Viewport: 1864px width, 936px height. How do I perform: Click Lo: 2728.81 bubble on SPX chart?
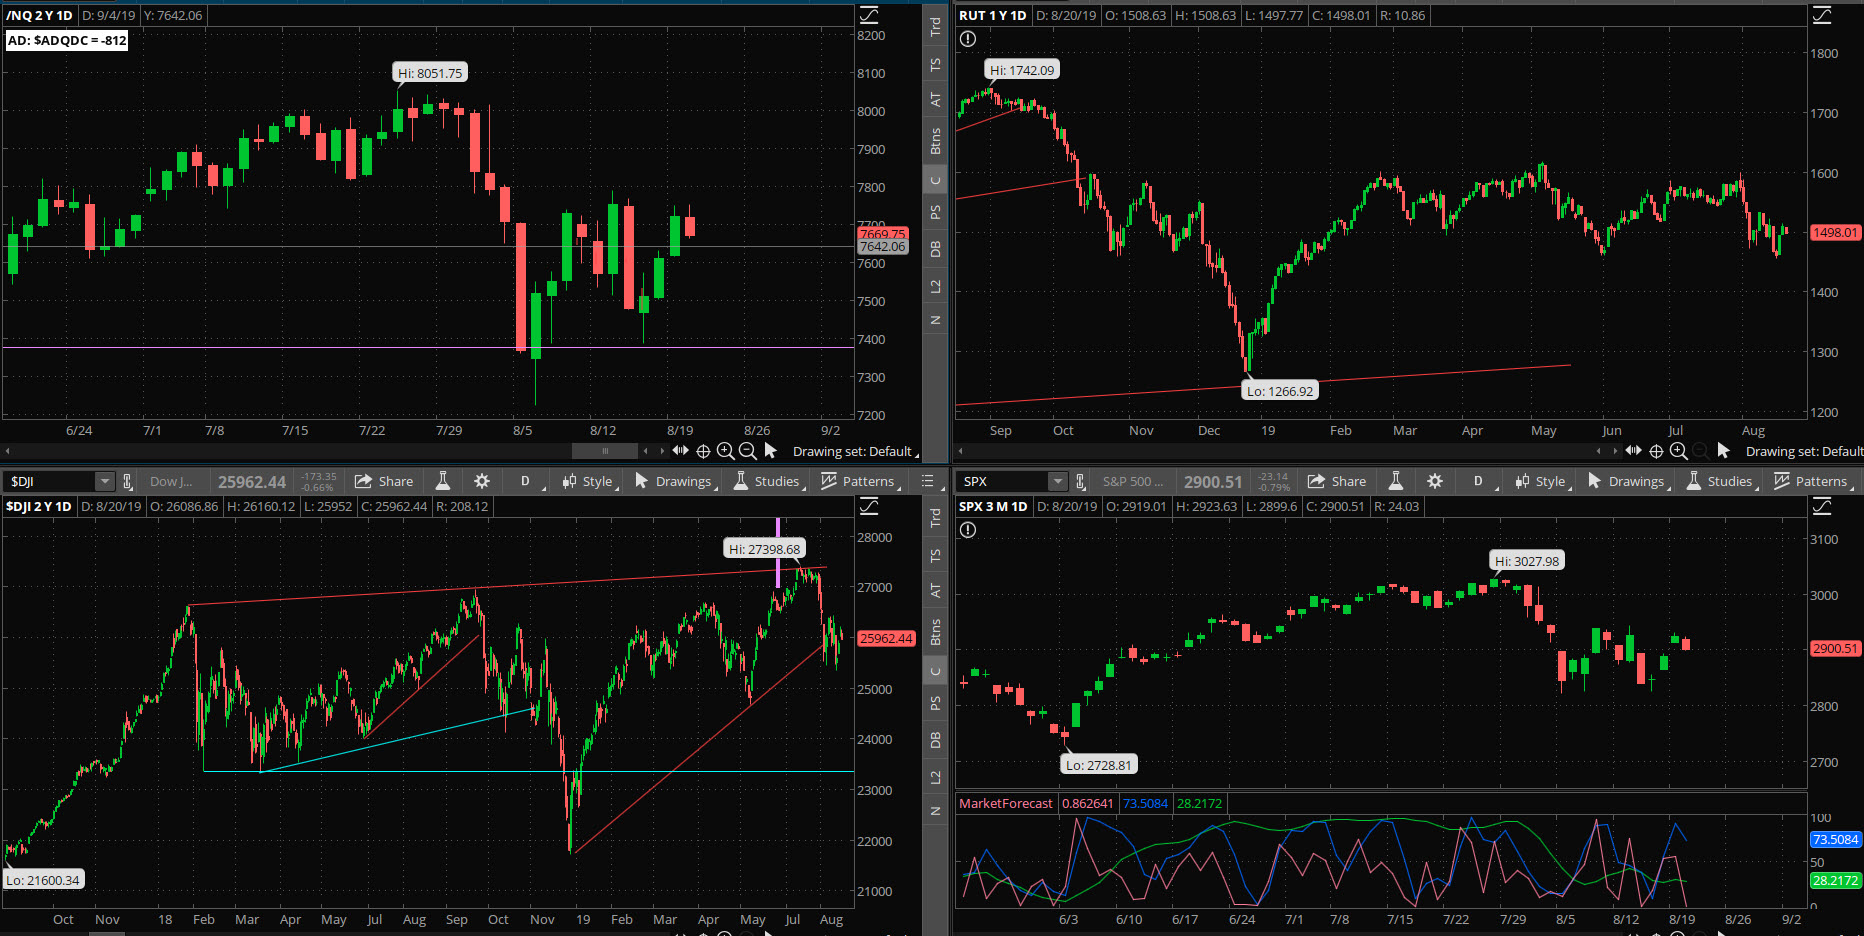click(1099, 765)
